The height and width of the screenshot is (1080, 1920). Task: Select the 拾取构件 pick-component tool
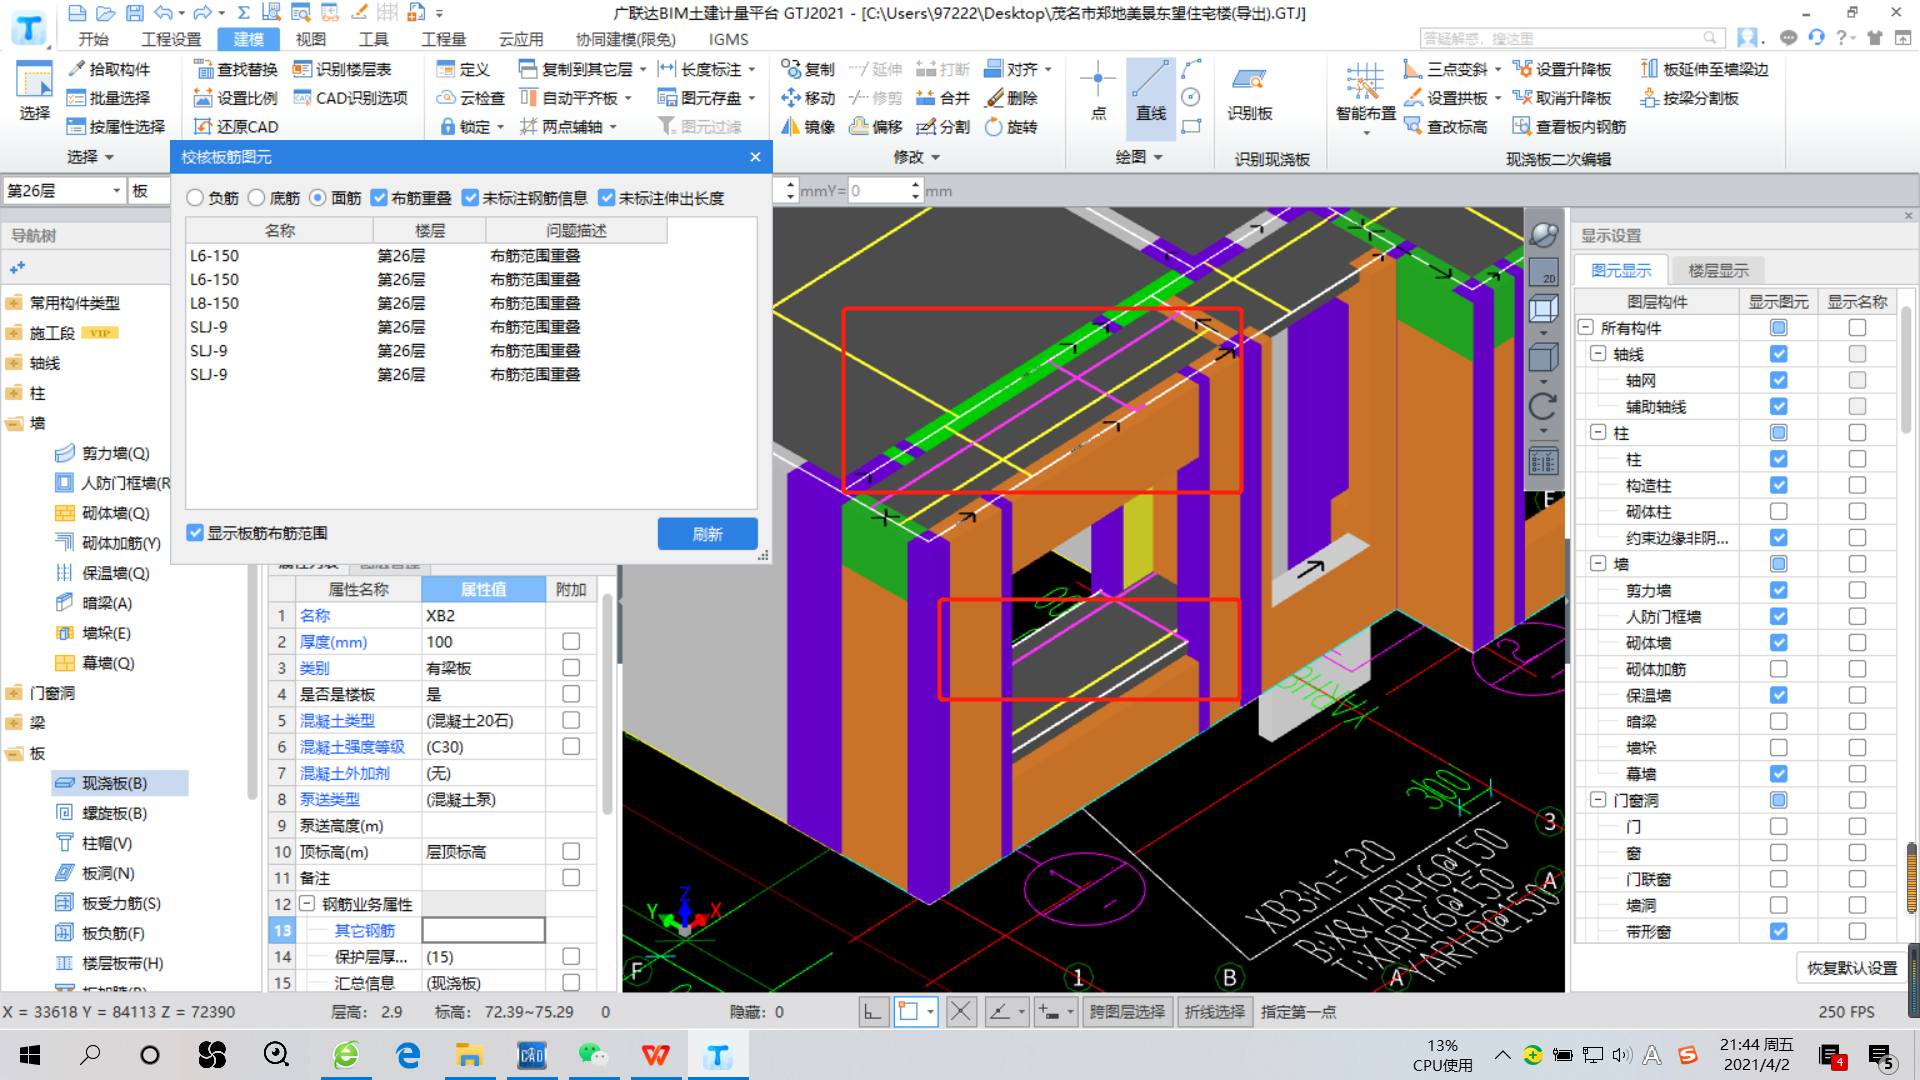(x=108, y=69)
